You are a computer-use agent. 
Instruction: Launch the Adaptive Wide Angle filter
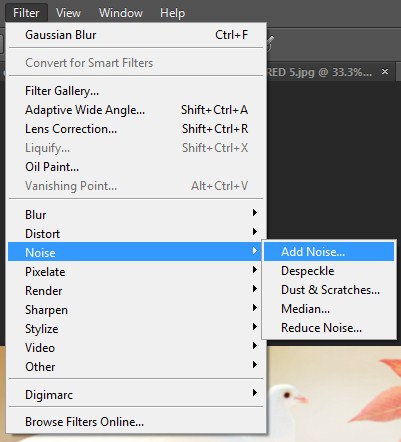click(x=136, y=110)
